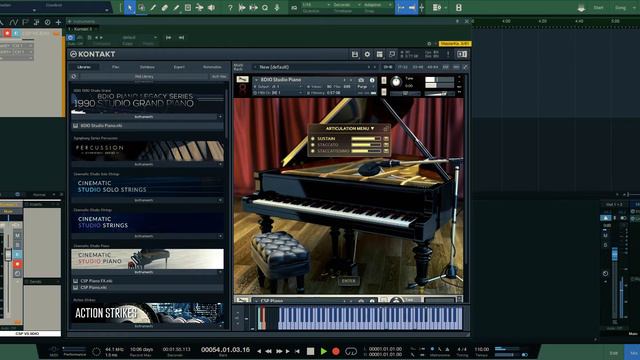The height and width of the screenshot is (360, 640).
Task: Toggle the 8DIO Studio Piano.nki checkbox
Action: [x=76, y=126]
